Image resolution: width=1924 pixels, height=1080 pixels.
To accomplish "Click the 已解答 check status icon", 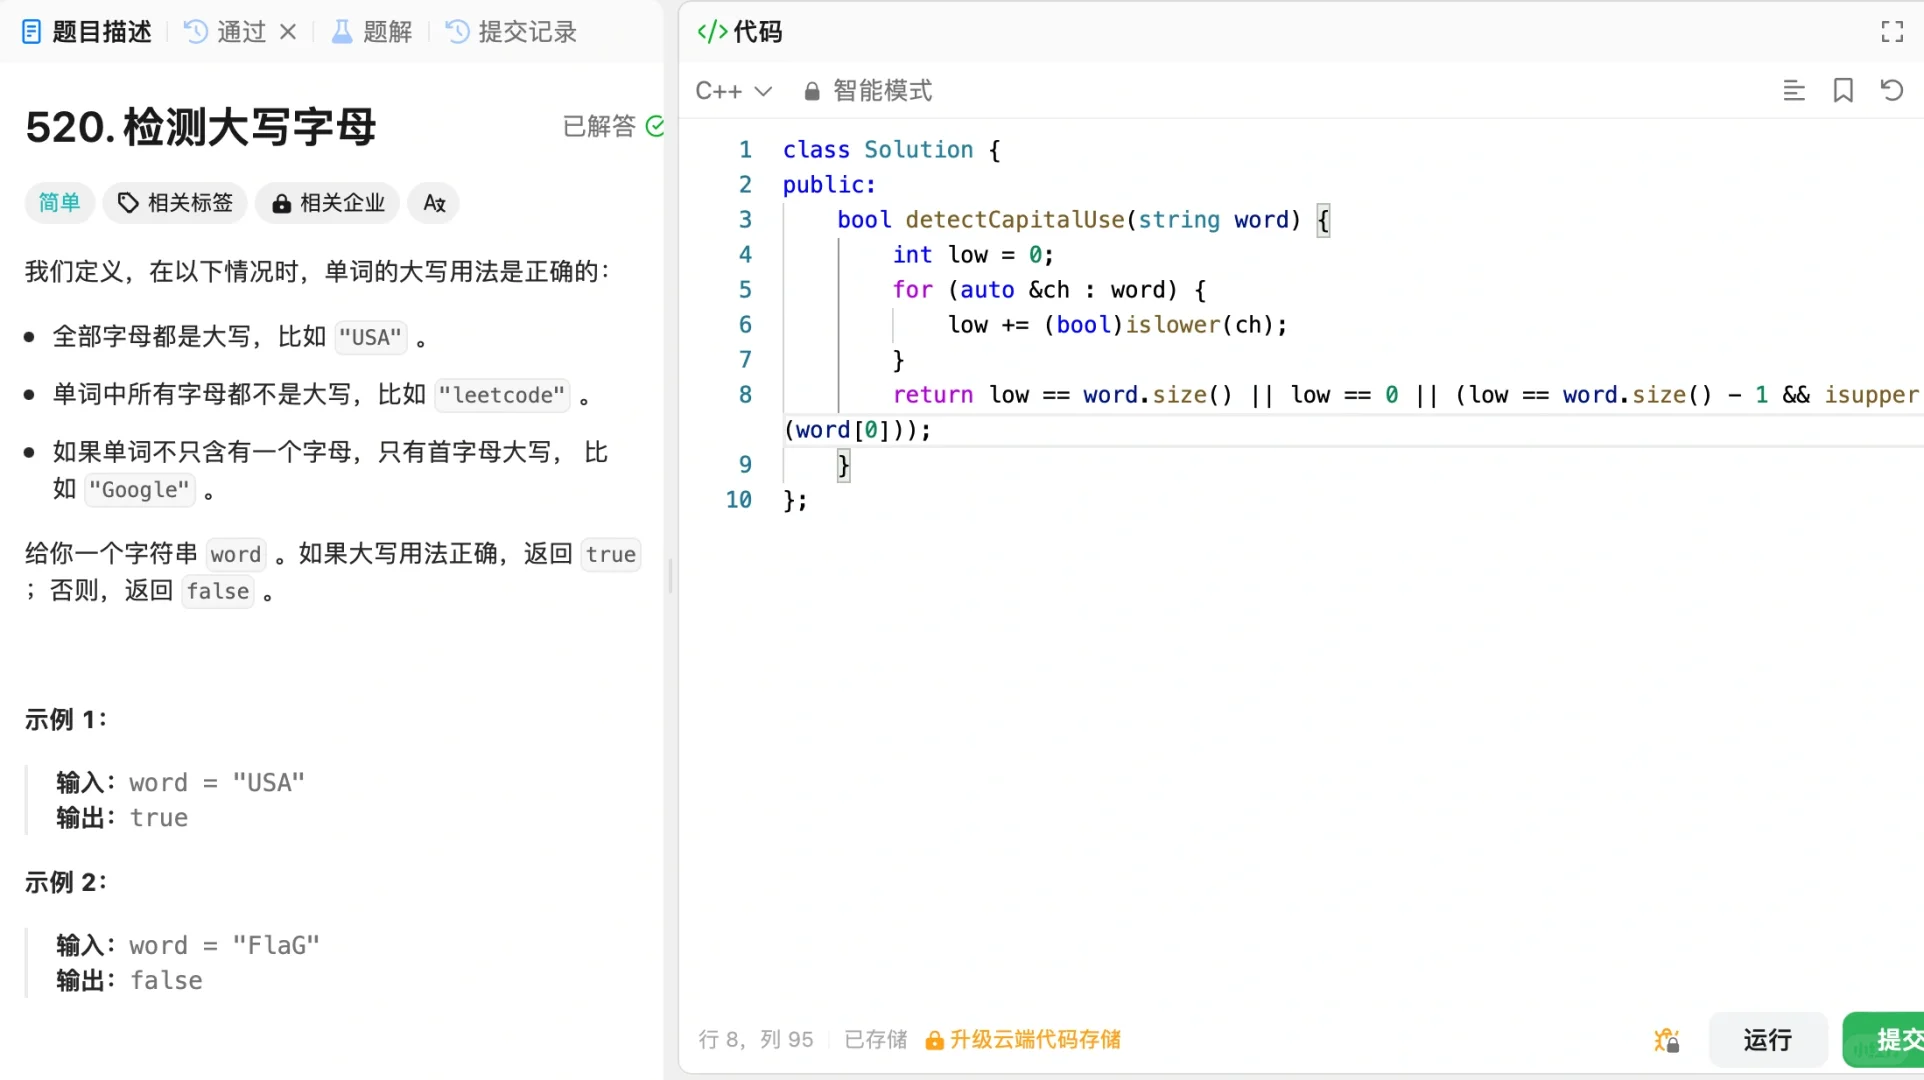I will (655, 126).
